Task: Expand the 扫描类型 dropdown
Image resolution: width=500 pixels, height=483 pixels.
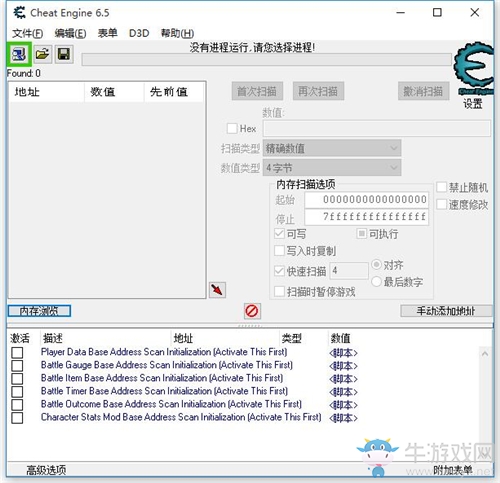Action: click(332, 148)
